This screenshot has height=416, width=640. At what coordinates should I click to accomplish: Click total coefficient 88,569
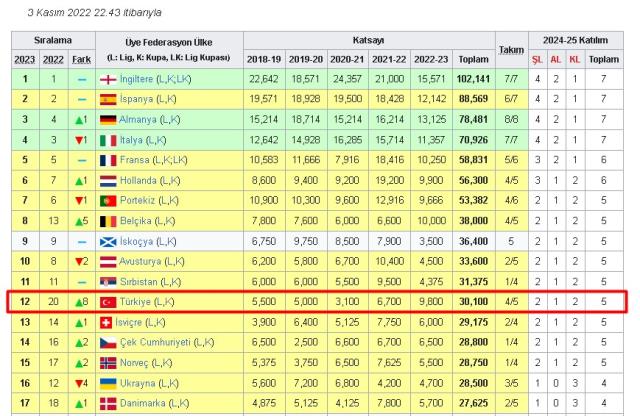473,99
